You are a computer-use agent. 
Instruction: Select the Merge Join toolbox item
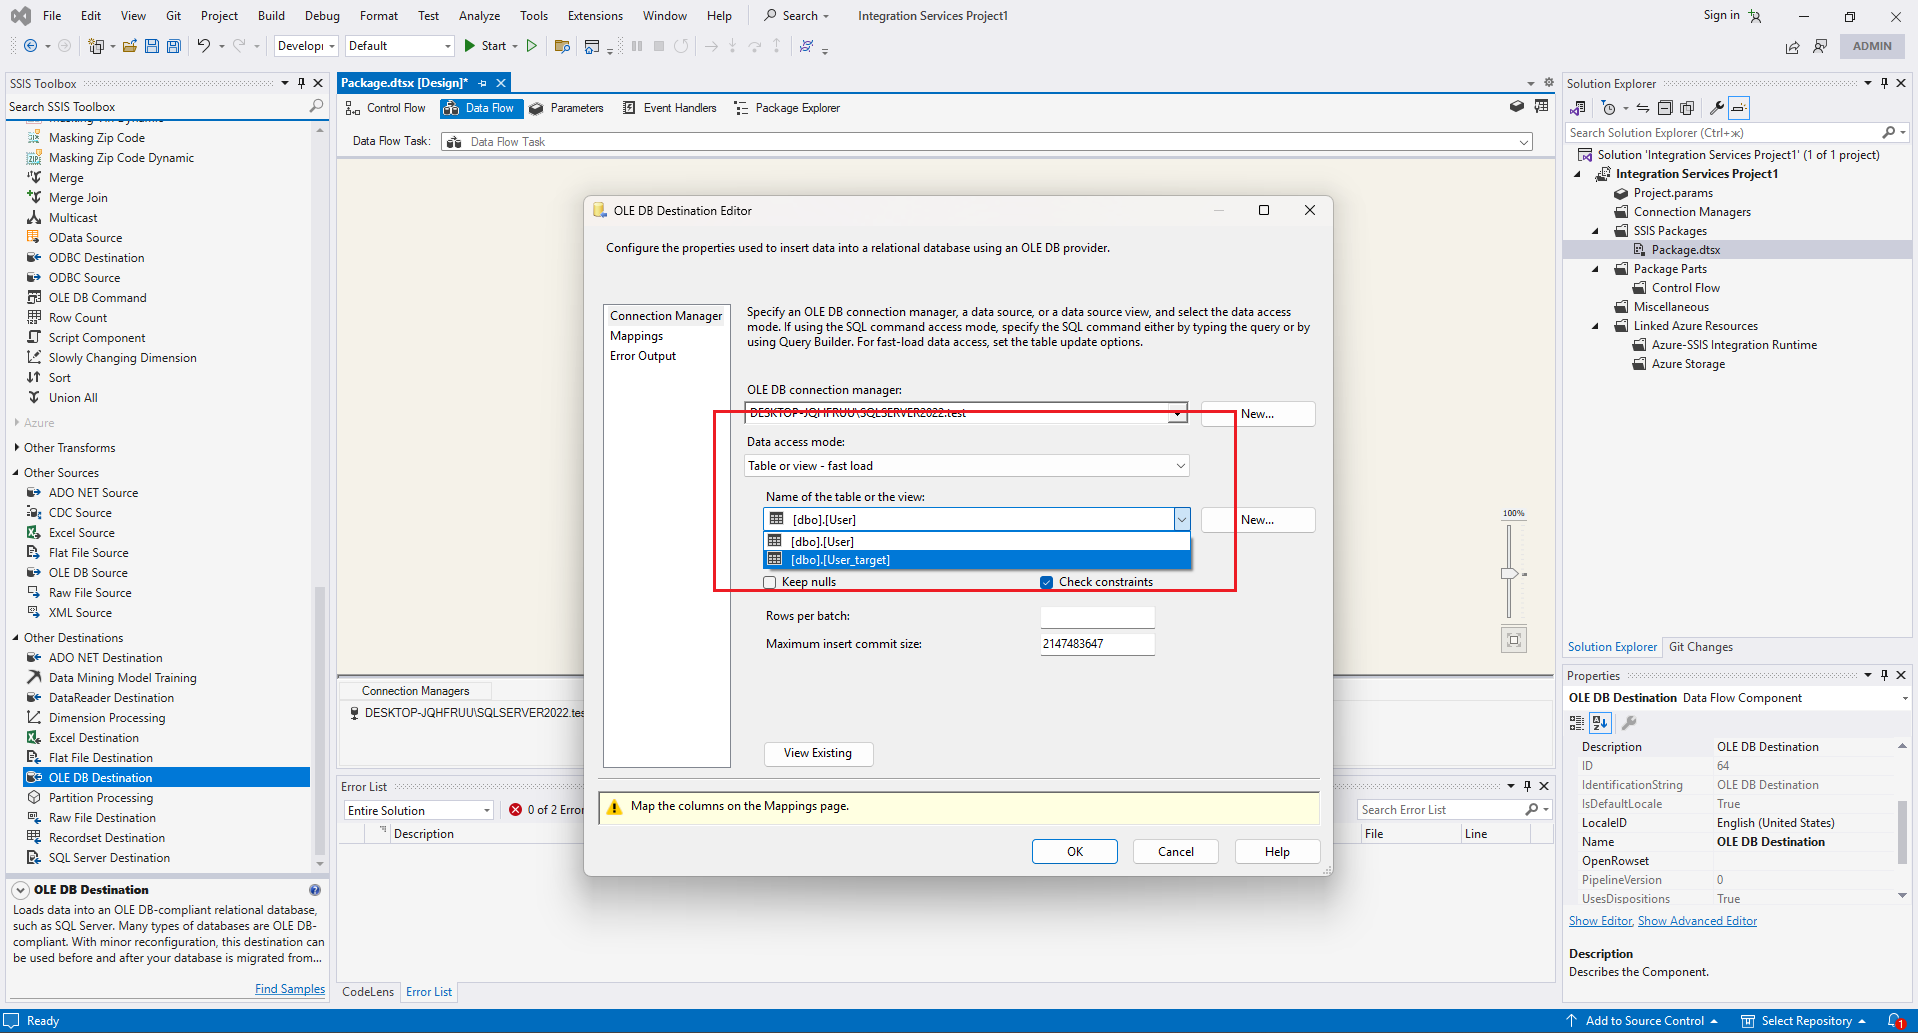coord(78,198)
